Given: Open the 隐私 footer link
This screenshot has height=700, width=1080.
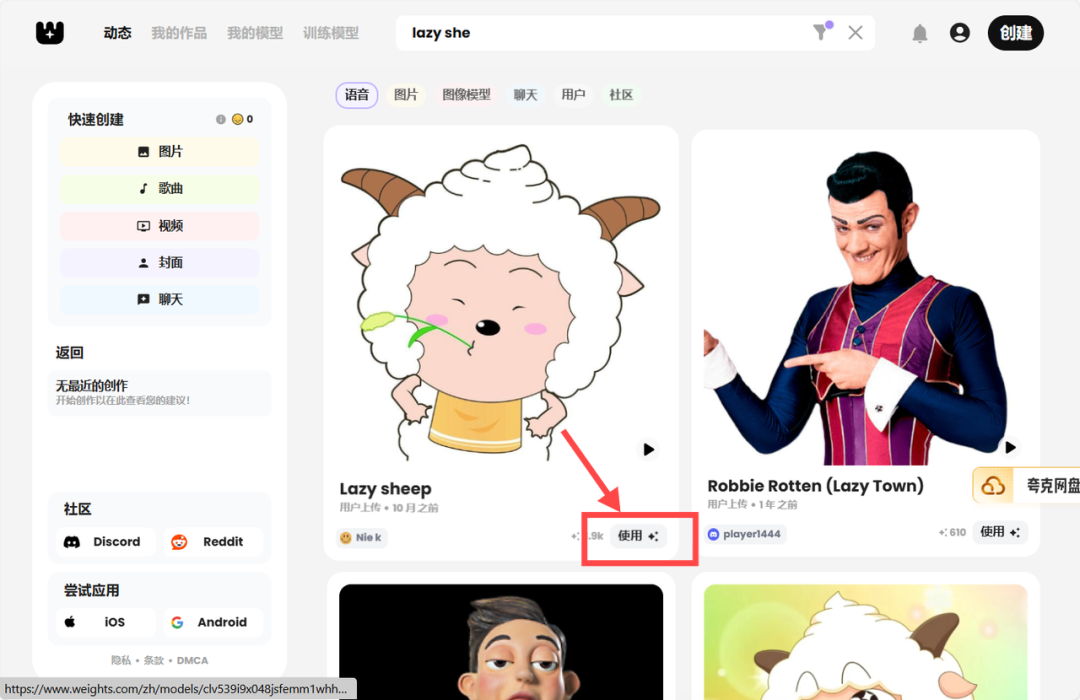Looking at the screenshot, I should 121,660.
